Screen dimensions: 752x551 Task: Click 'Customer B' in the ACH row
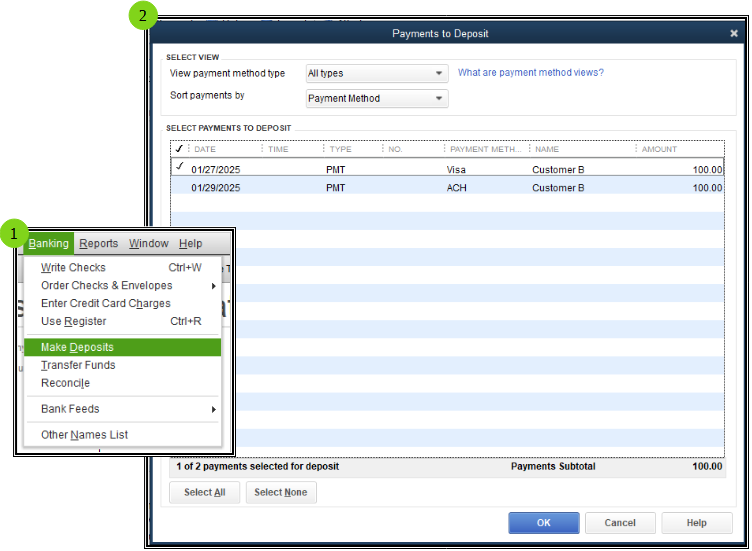click(558, 188)
